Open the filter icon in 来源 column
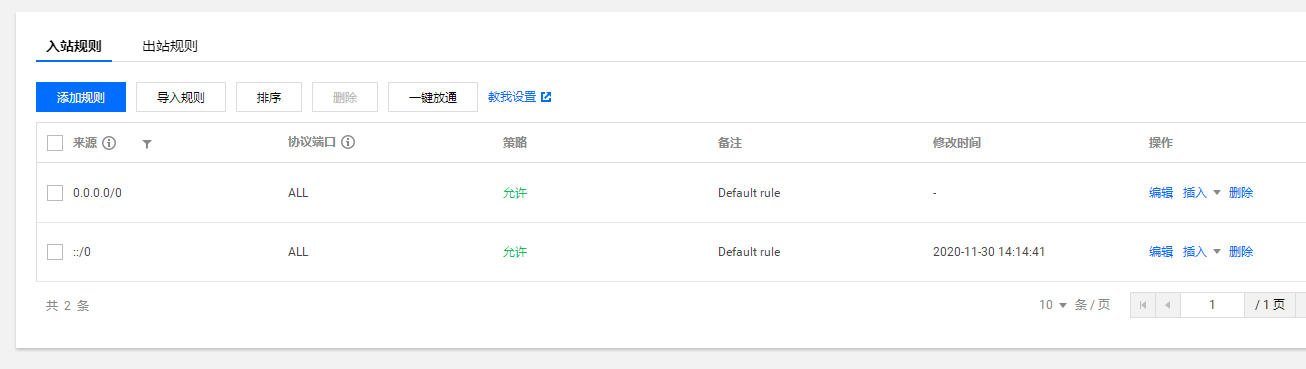Viewport: 1306px width, 369px height. pos(147,144)
